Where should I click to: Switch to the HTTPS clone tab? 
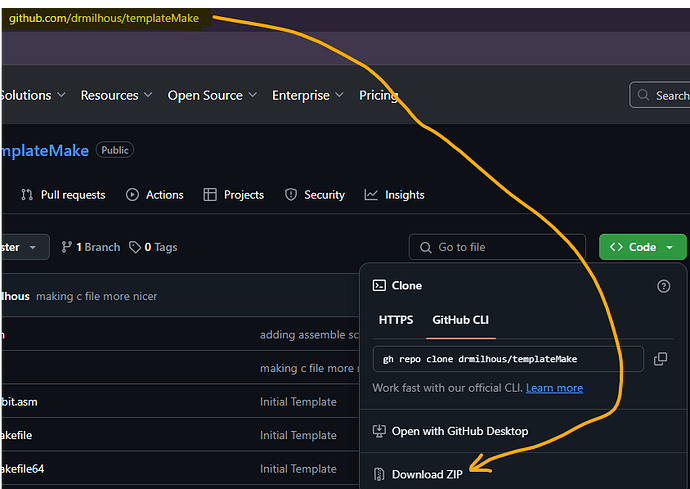tap(396, 320)
